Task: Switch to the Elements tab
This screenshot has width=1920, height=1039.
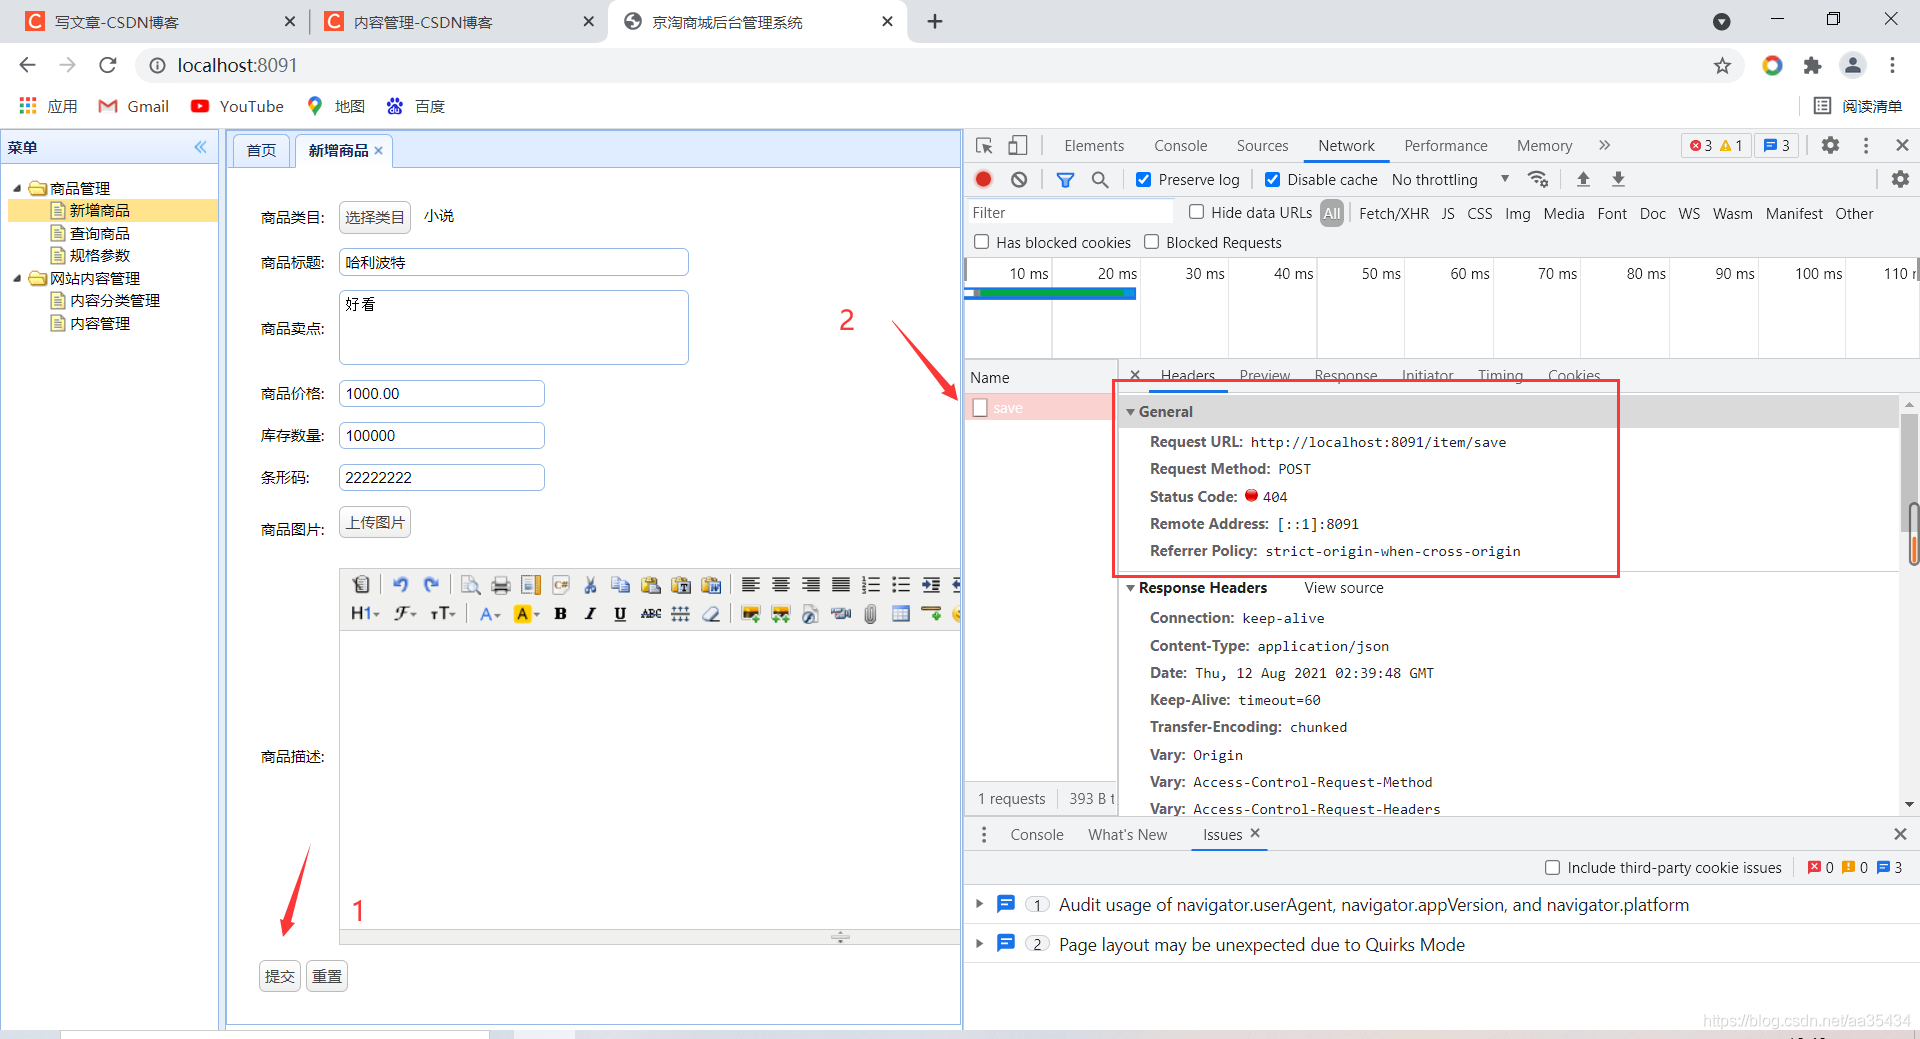Action: (1094, 146)
